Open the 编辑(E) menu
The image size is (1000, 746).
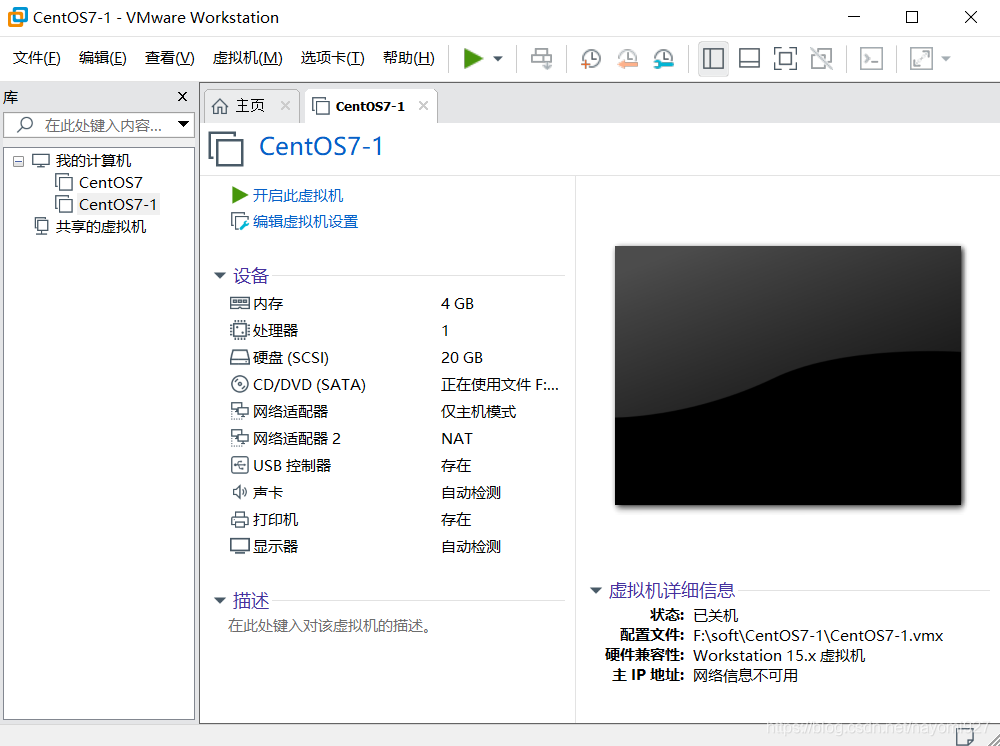tap(103, 58)
